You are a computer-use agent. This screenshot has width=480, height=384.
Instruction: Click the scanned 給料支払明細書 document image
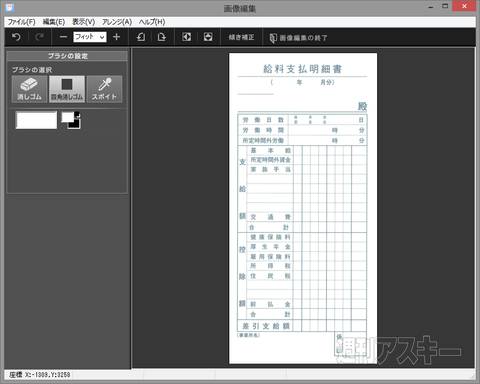point(303,208)
